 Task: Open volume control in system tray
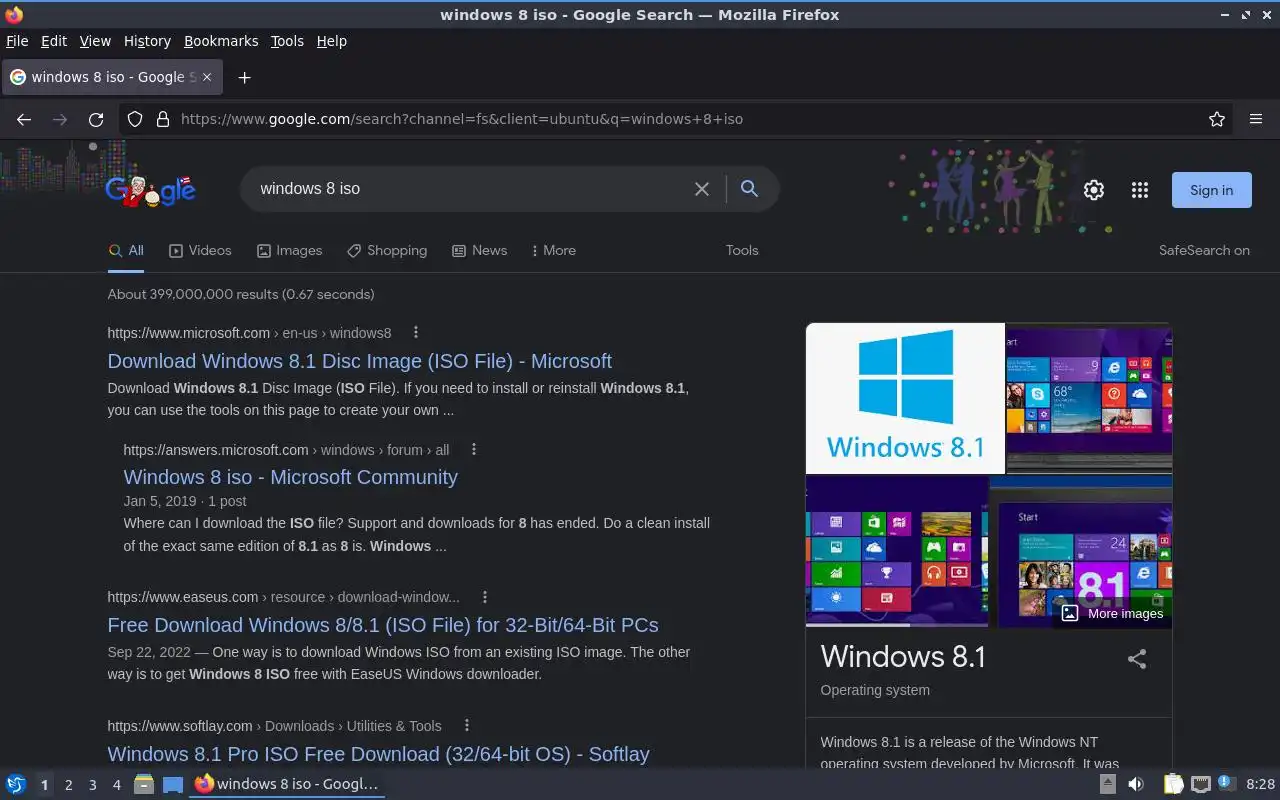click(1136, 785)
